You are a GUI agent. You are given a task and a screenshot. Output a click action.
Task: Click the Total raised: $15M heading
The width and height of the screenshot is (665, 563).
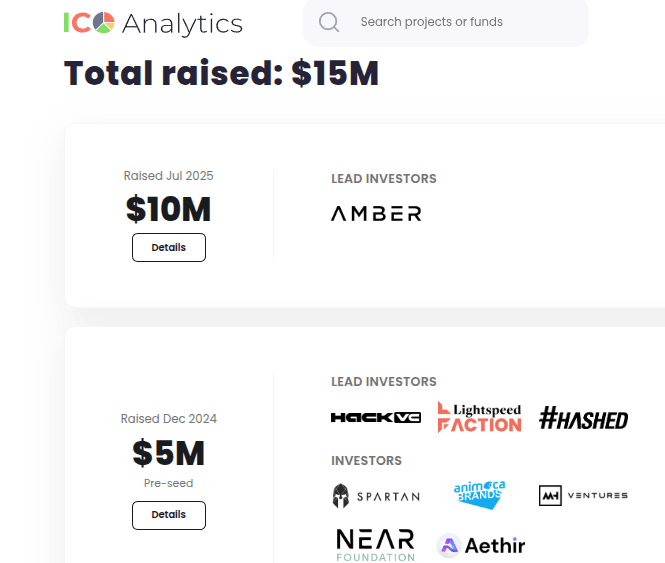[x=221, y=73]
